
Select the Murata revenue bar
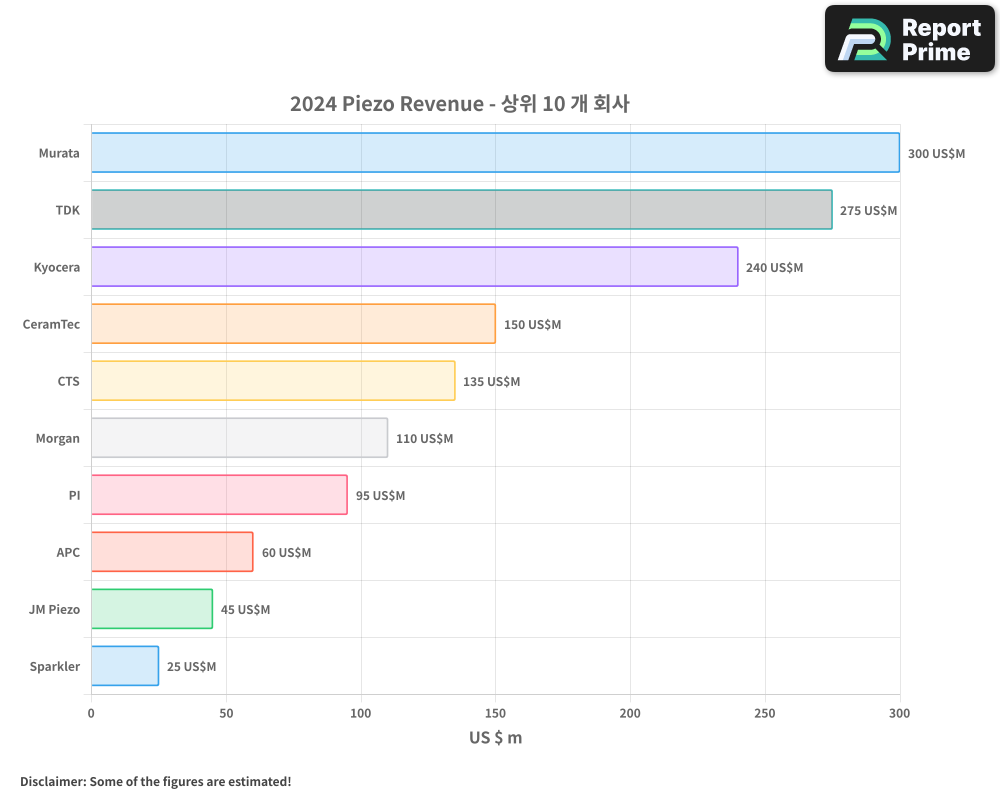click(495, 153)
